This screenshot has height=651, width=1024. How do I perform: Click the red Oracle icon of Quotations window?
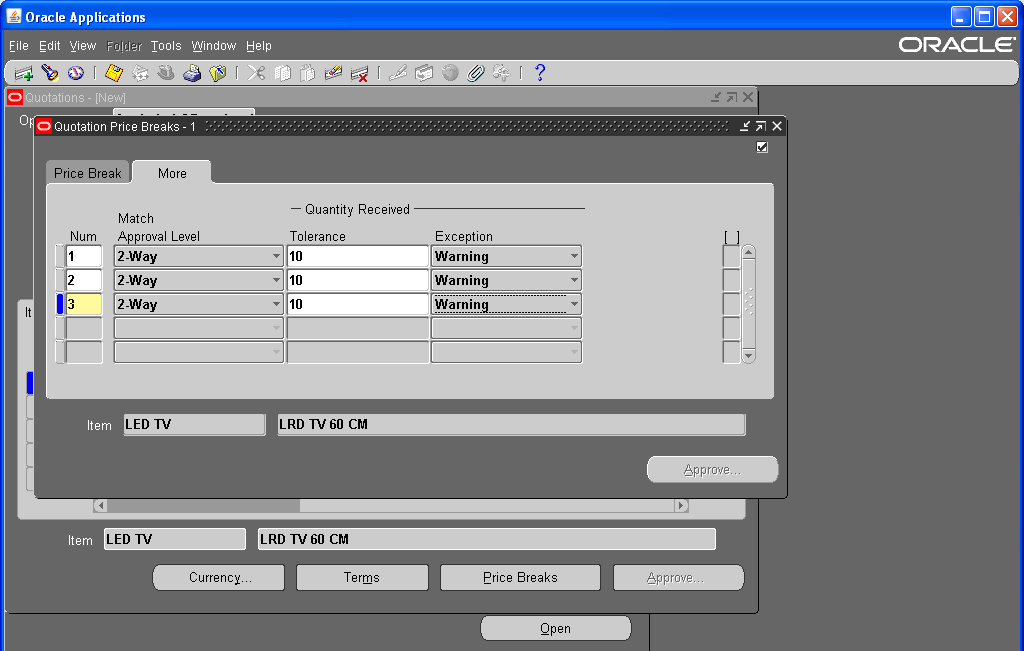tap(15, 97)
